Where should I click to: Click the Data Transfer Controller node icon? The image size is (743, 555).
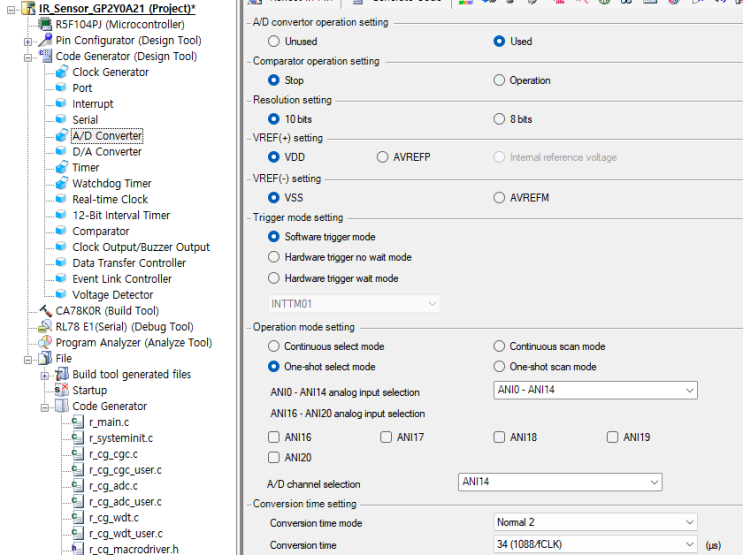click(x=61, y=263)
